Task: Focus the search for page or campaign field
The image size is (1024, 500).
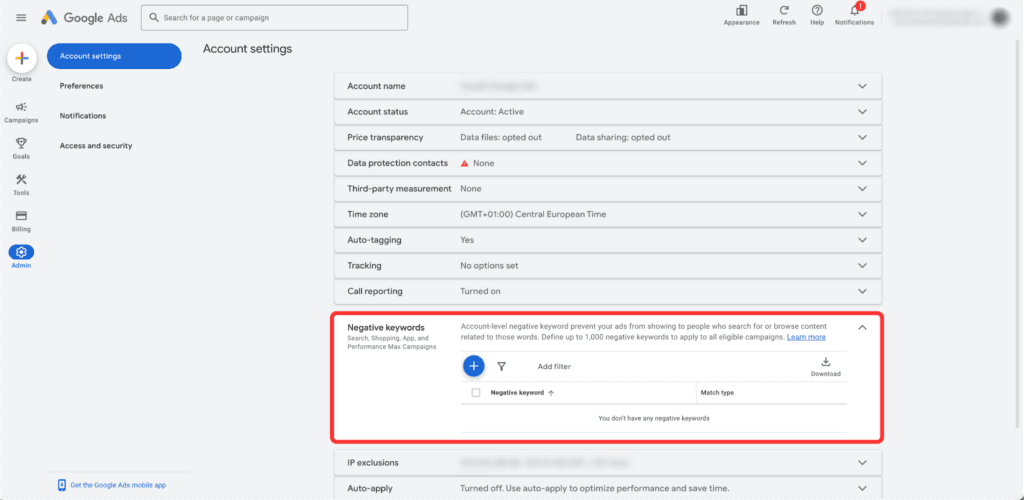Action: pyautogui.click(x=274, y=18)
